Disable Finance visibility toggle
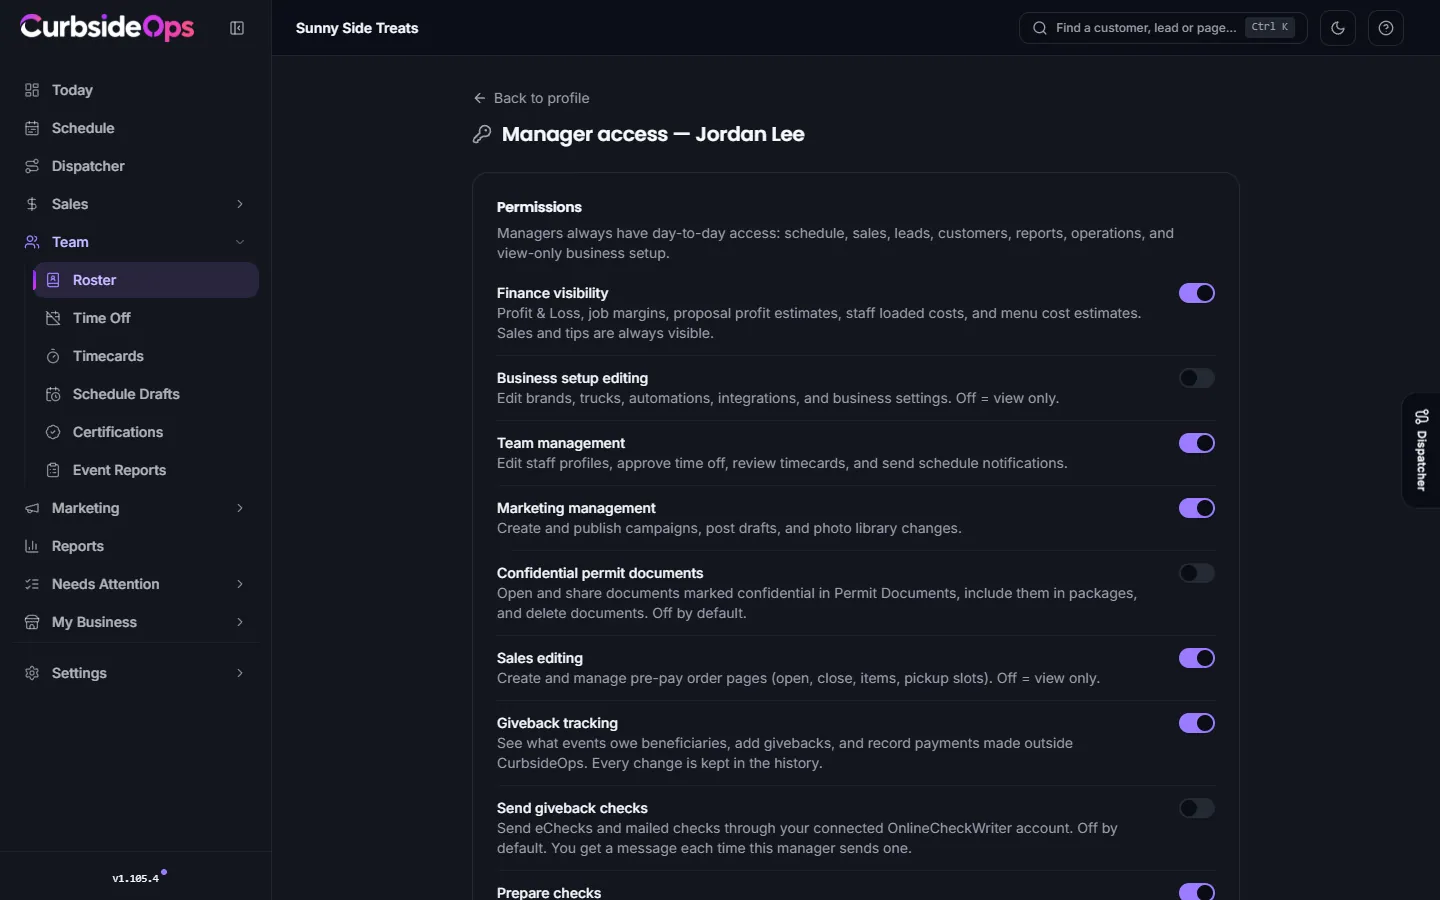1440x900 pixels. [x=1197, y=293]
